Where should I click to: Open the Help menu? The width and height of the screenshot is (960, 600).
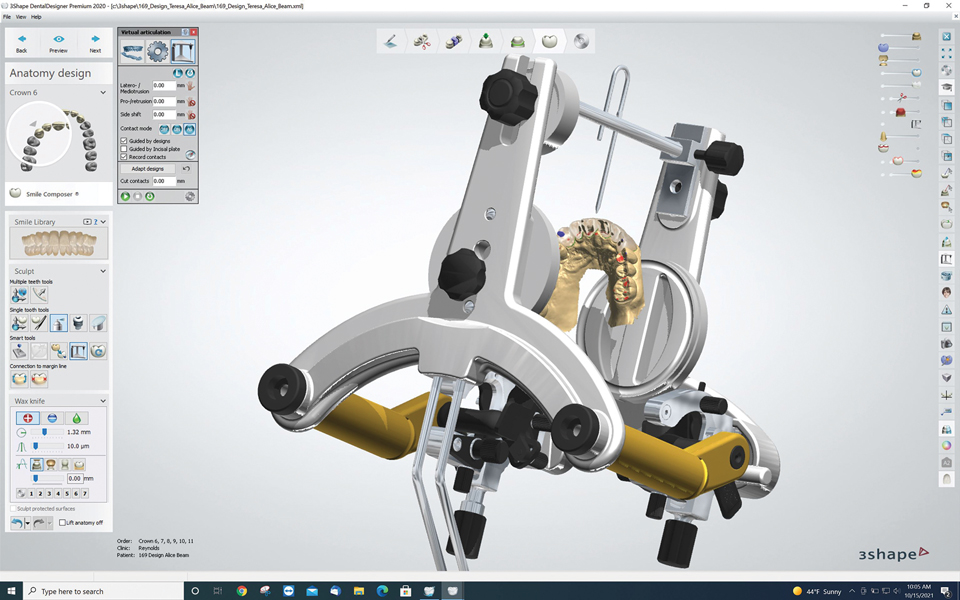[x=37, y=17]
